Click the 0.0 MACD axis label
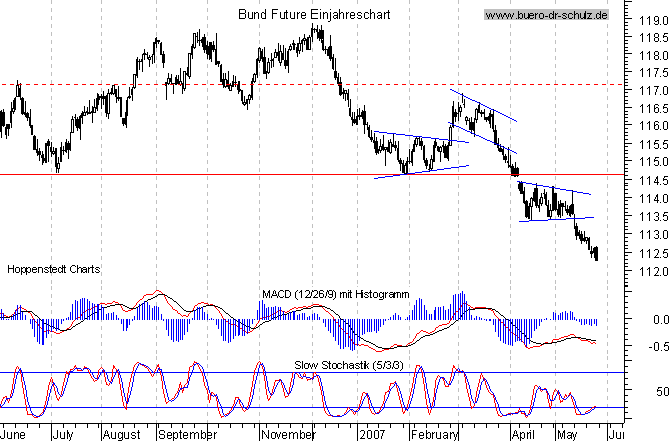This screenshot has height=441, width=672. (x=656, y=320)
